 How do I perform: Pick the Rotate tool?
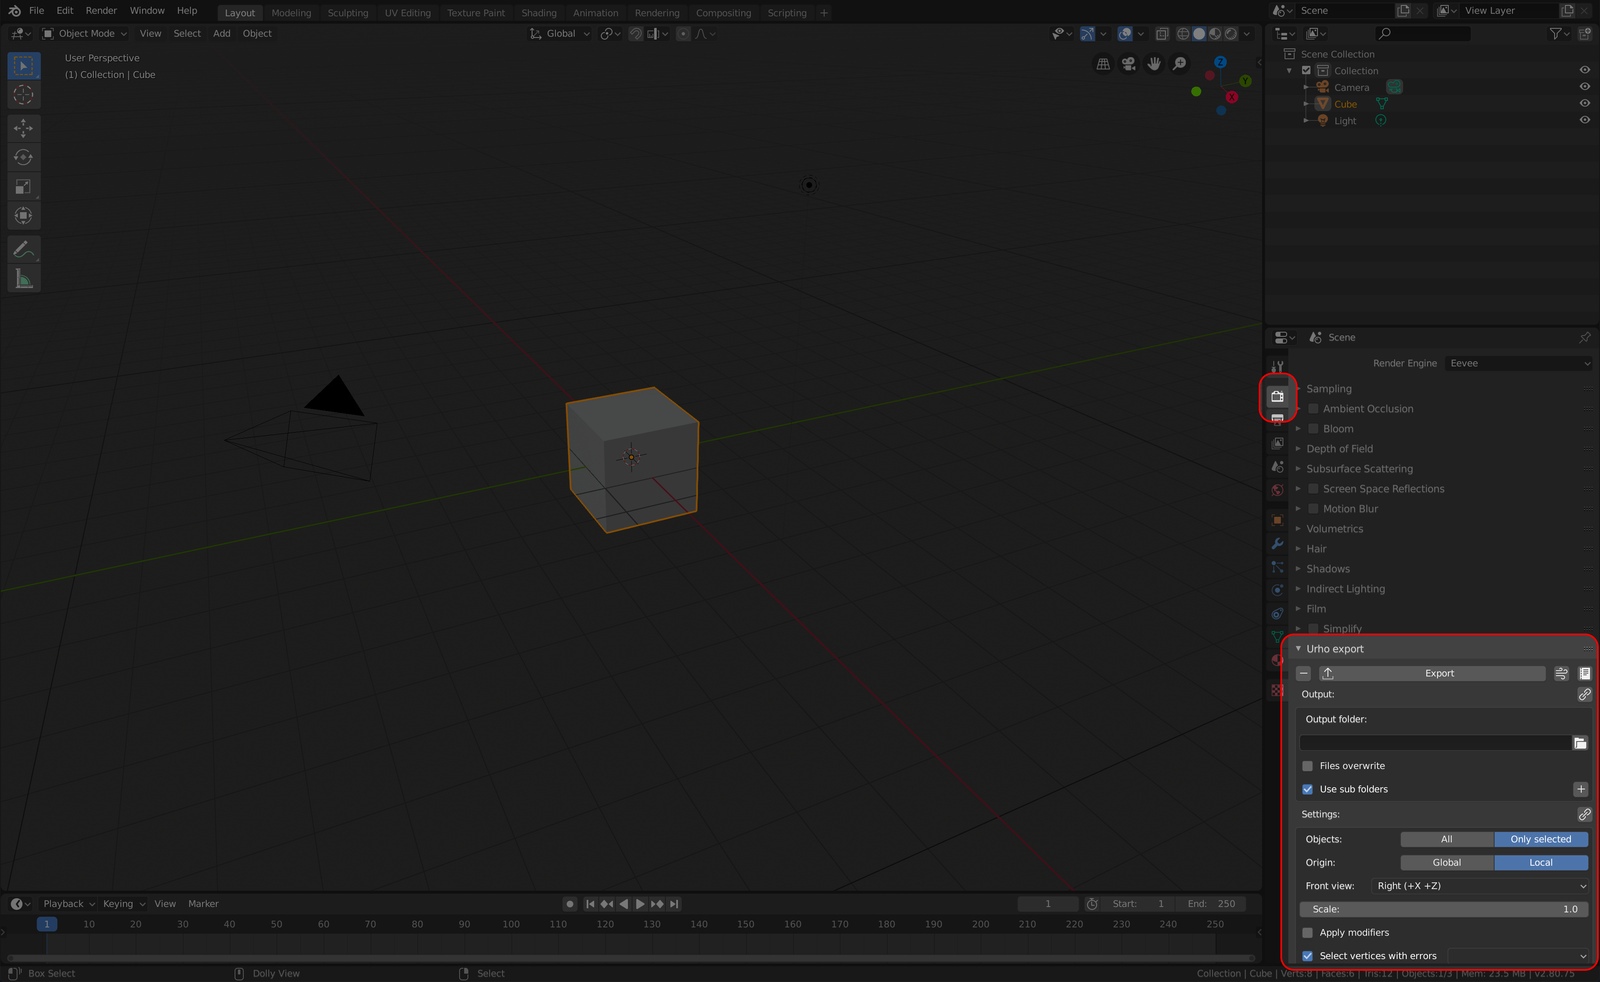click(24, 157)
